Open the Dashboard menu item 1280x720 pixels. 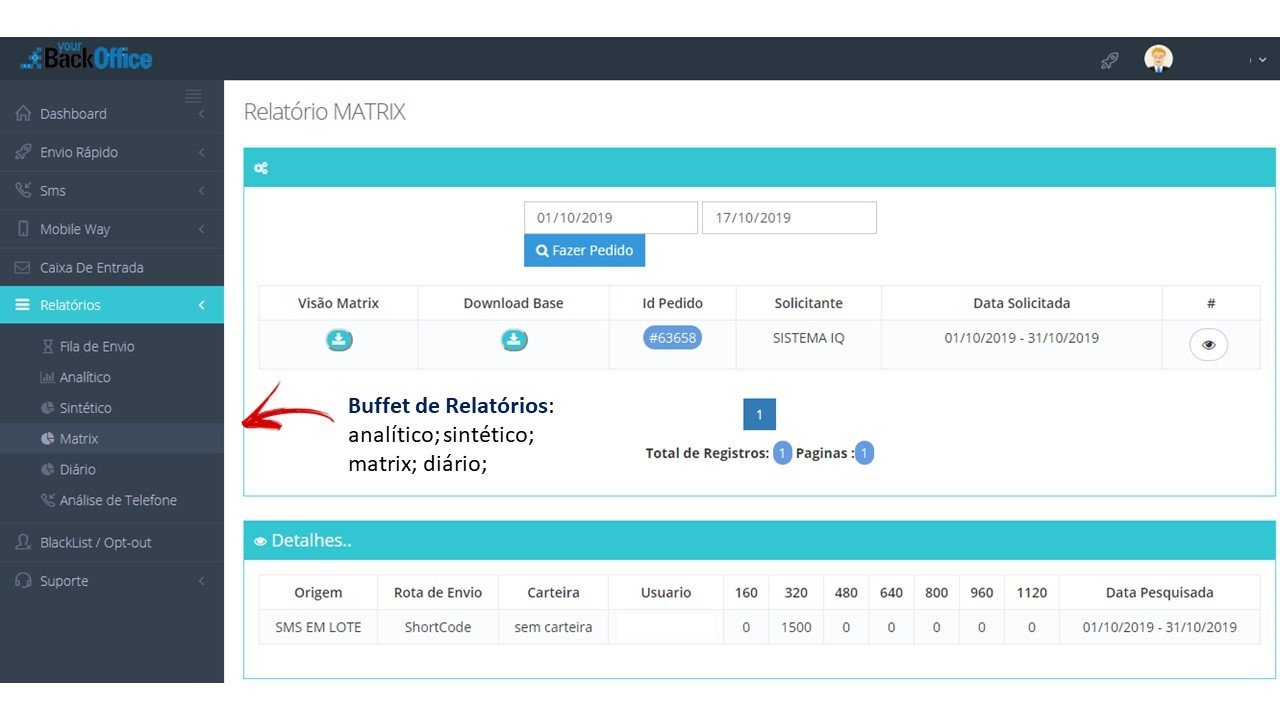pyautogui.click(x=112, y=114)
